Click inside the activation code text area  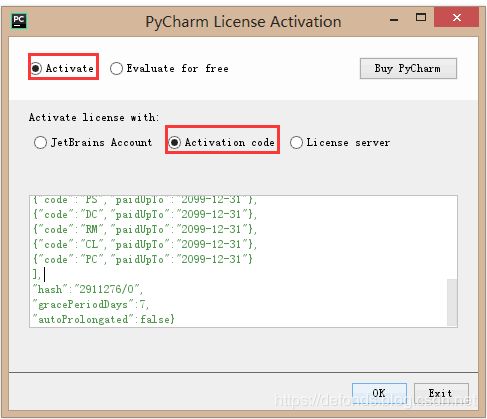[243, 261]
